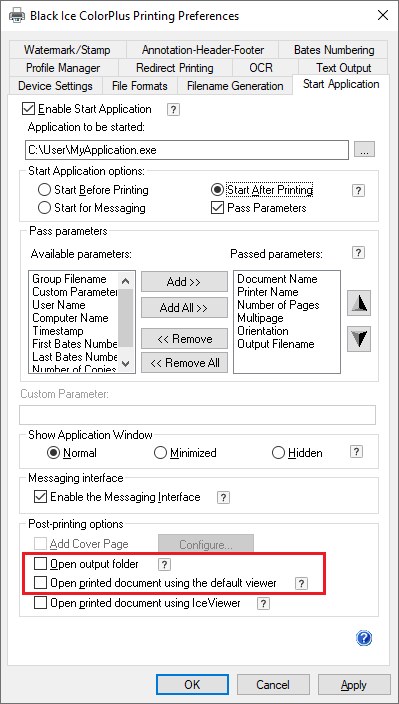Enable the Open output folder checkbox
Viewport: 399px width, 704px height.
pyautogui.click(x=41, y=563)
